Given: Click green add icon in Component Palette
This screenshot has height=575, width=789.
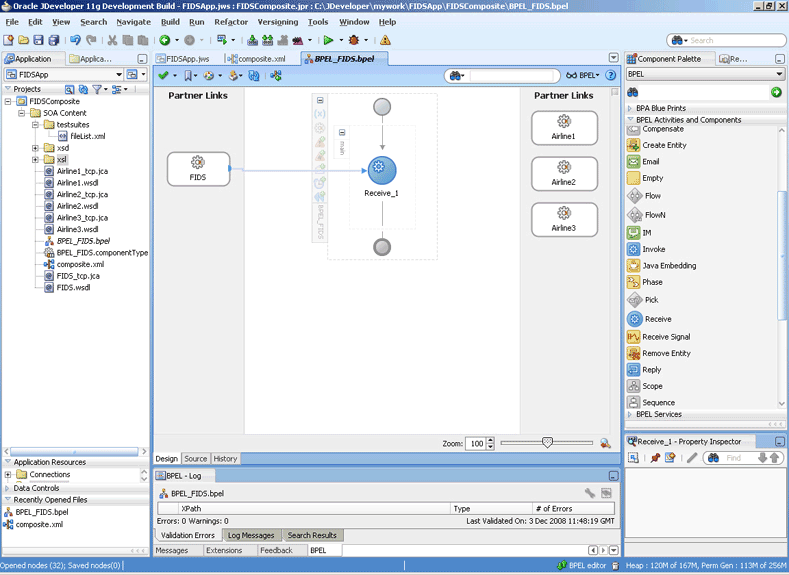Looking at the screenshot, I should (x=776, y=92).
